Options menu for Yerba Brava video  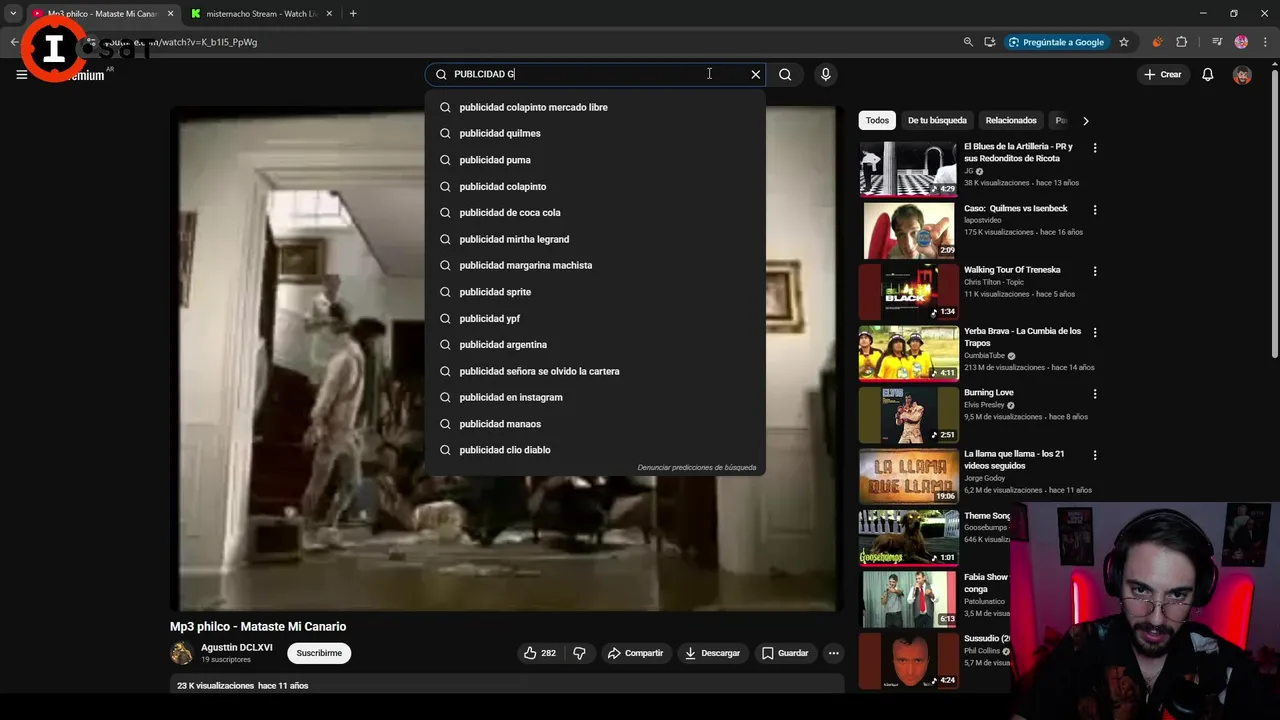(1095, 332)
